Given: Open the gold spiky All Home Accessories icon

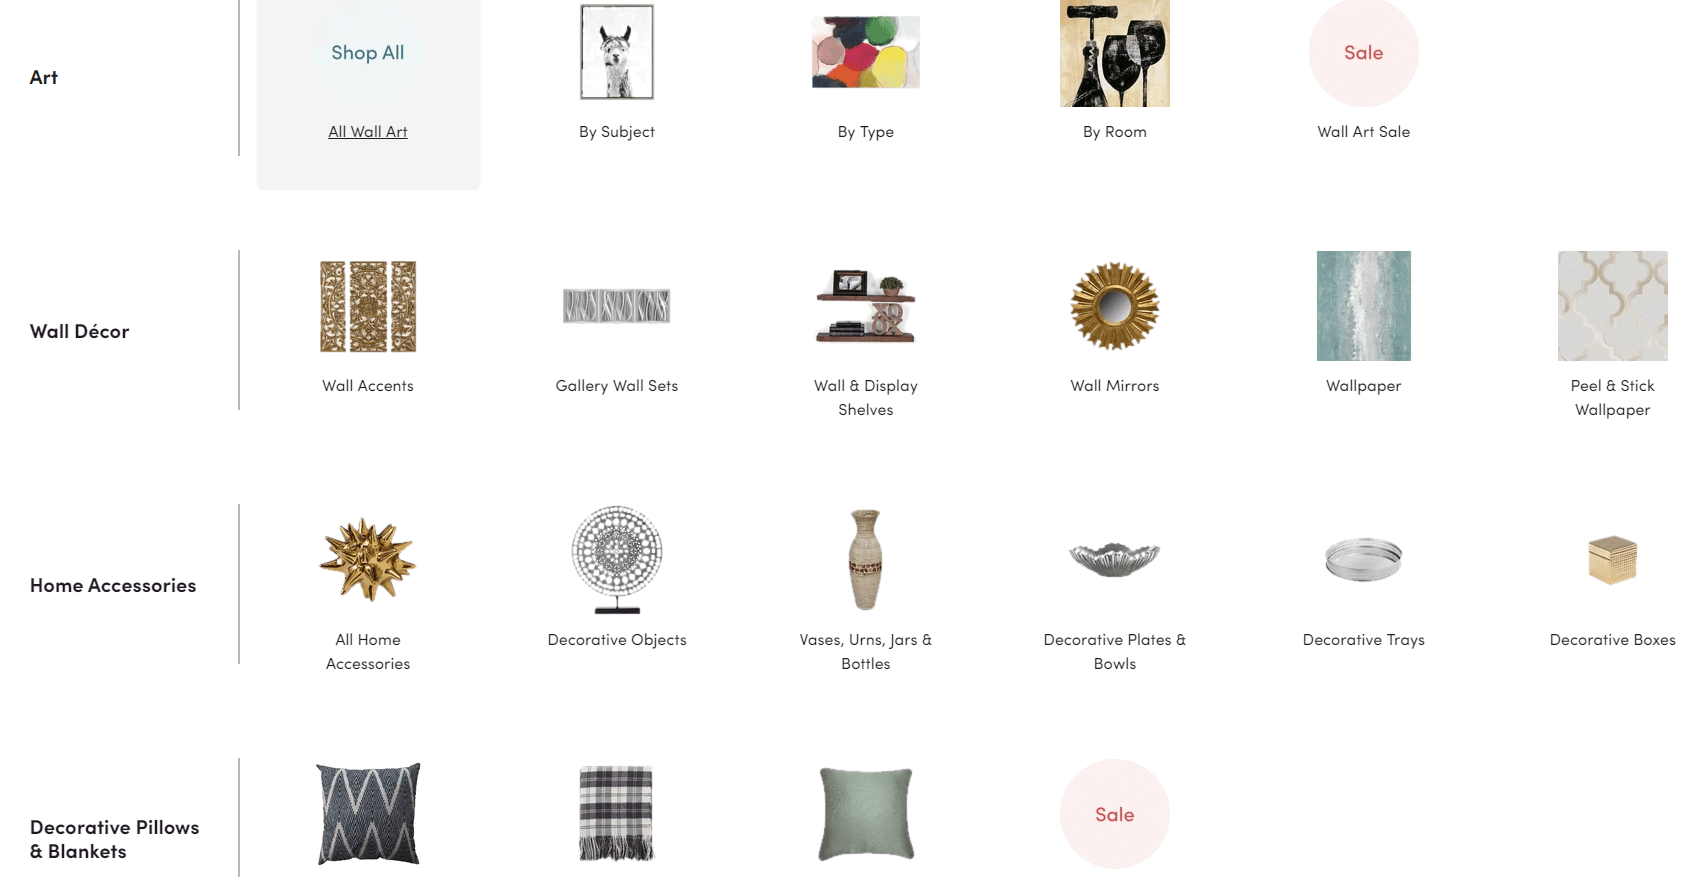Looking at the screenshot, I should point(368,560).
